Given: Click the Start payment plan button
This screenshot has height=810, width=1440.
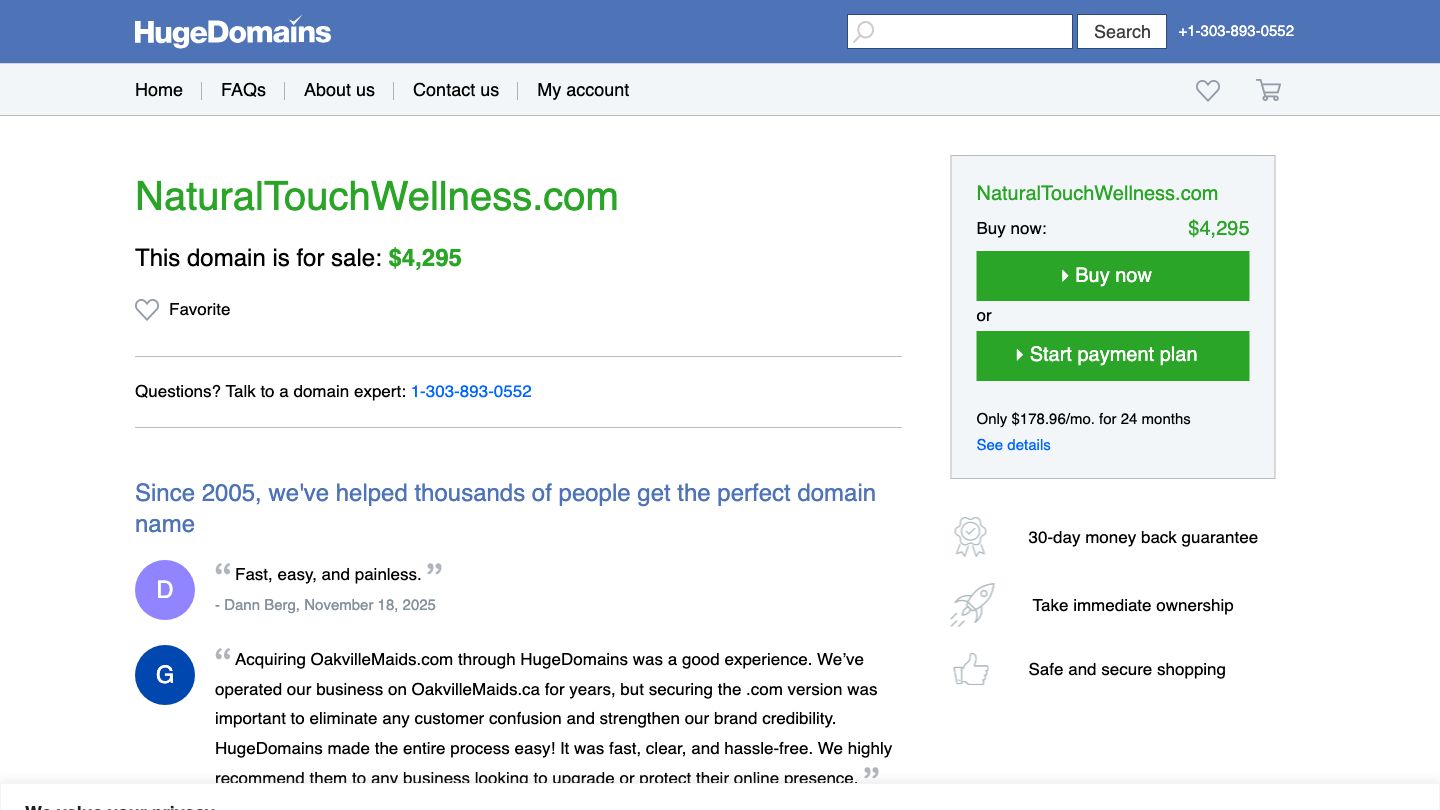Looking at the screenshot, I should point(1112,355).
